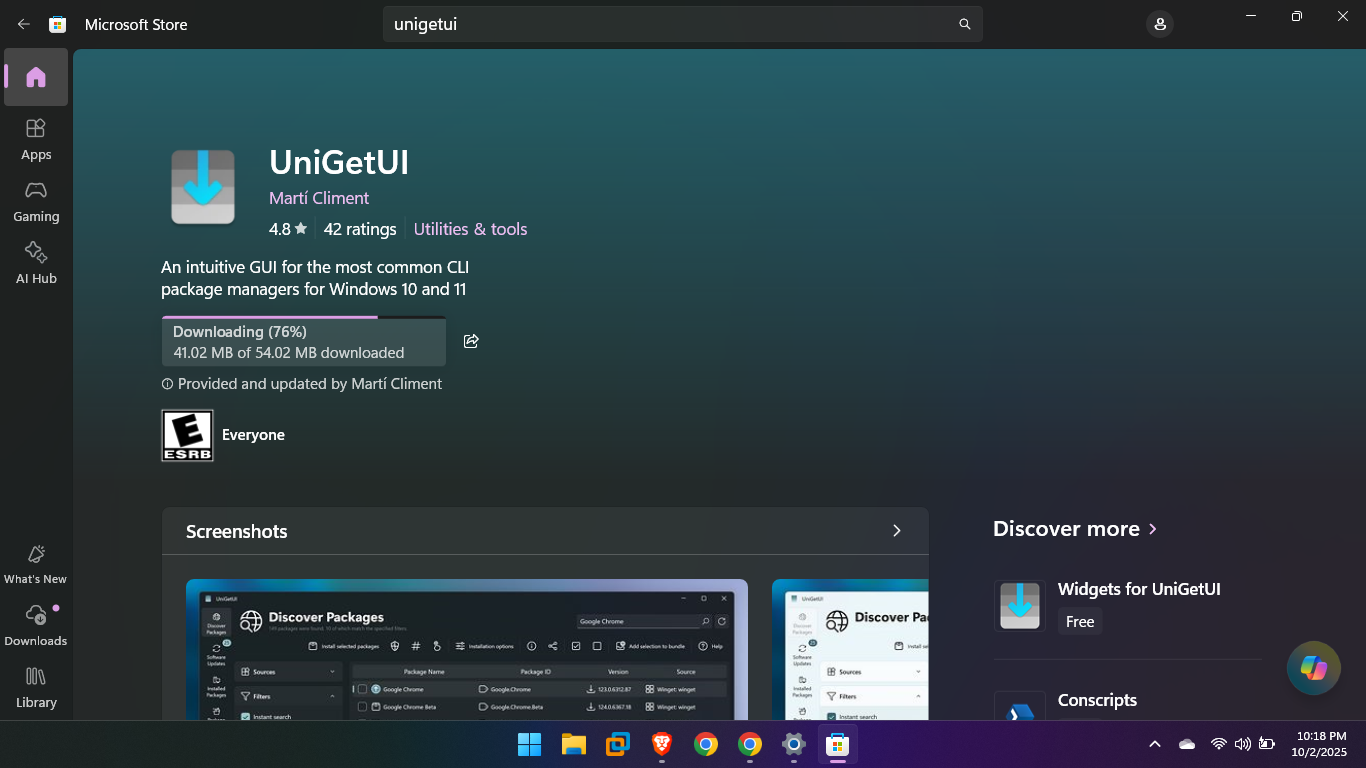Show hidden system tray icons
The image size is (1366, 768).
[x=1154, y=744]
